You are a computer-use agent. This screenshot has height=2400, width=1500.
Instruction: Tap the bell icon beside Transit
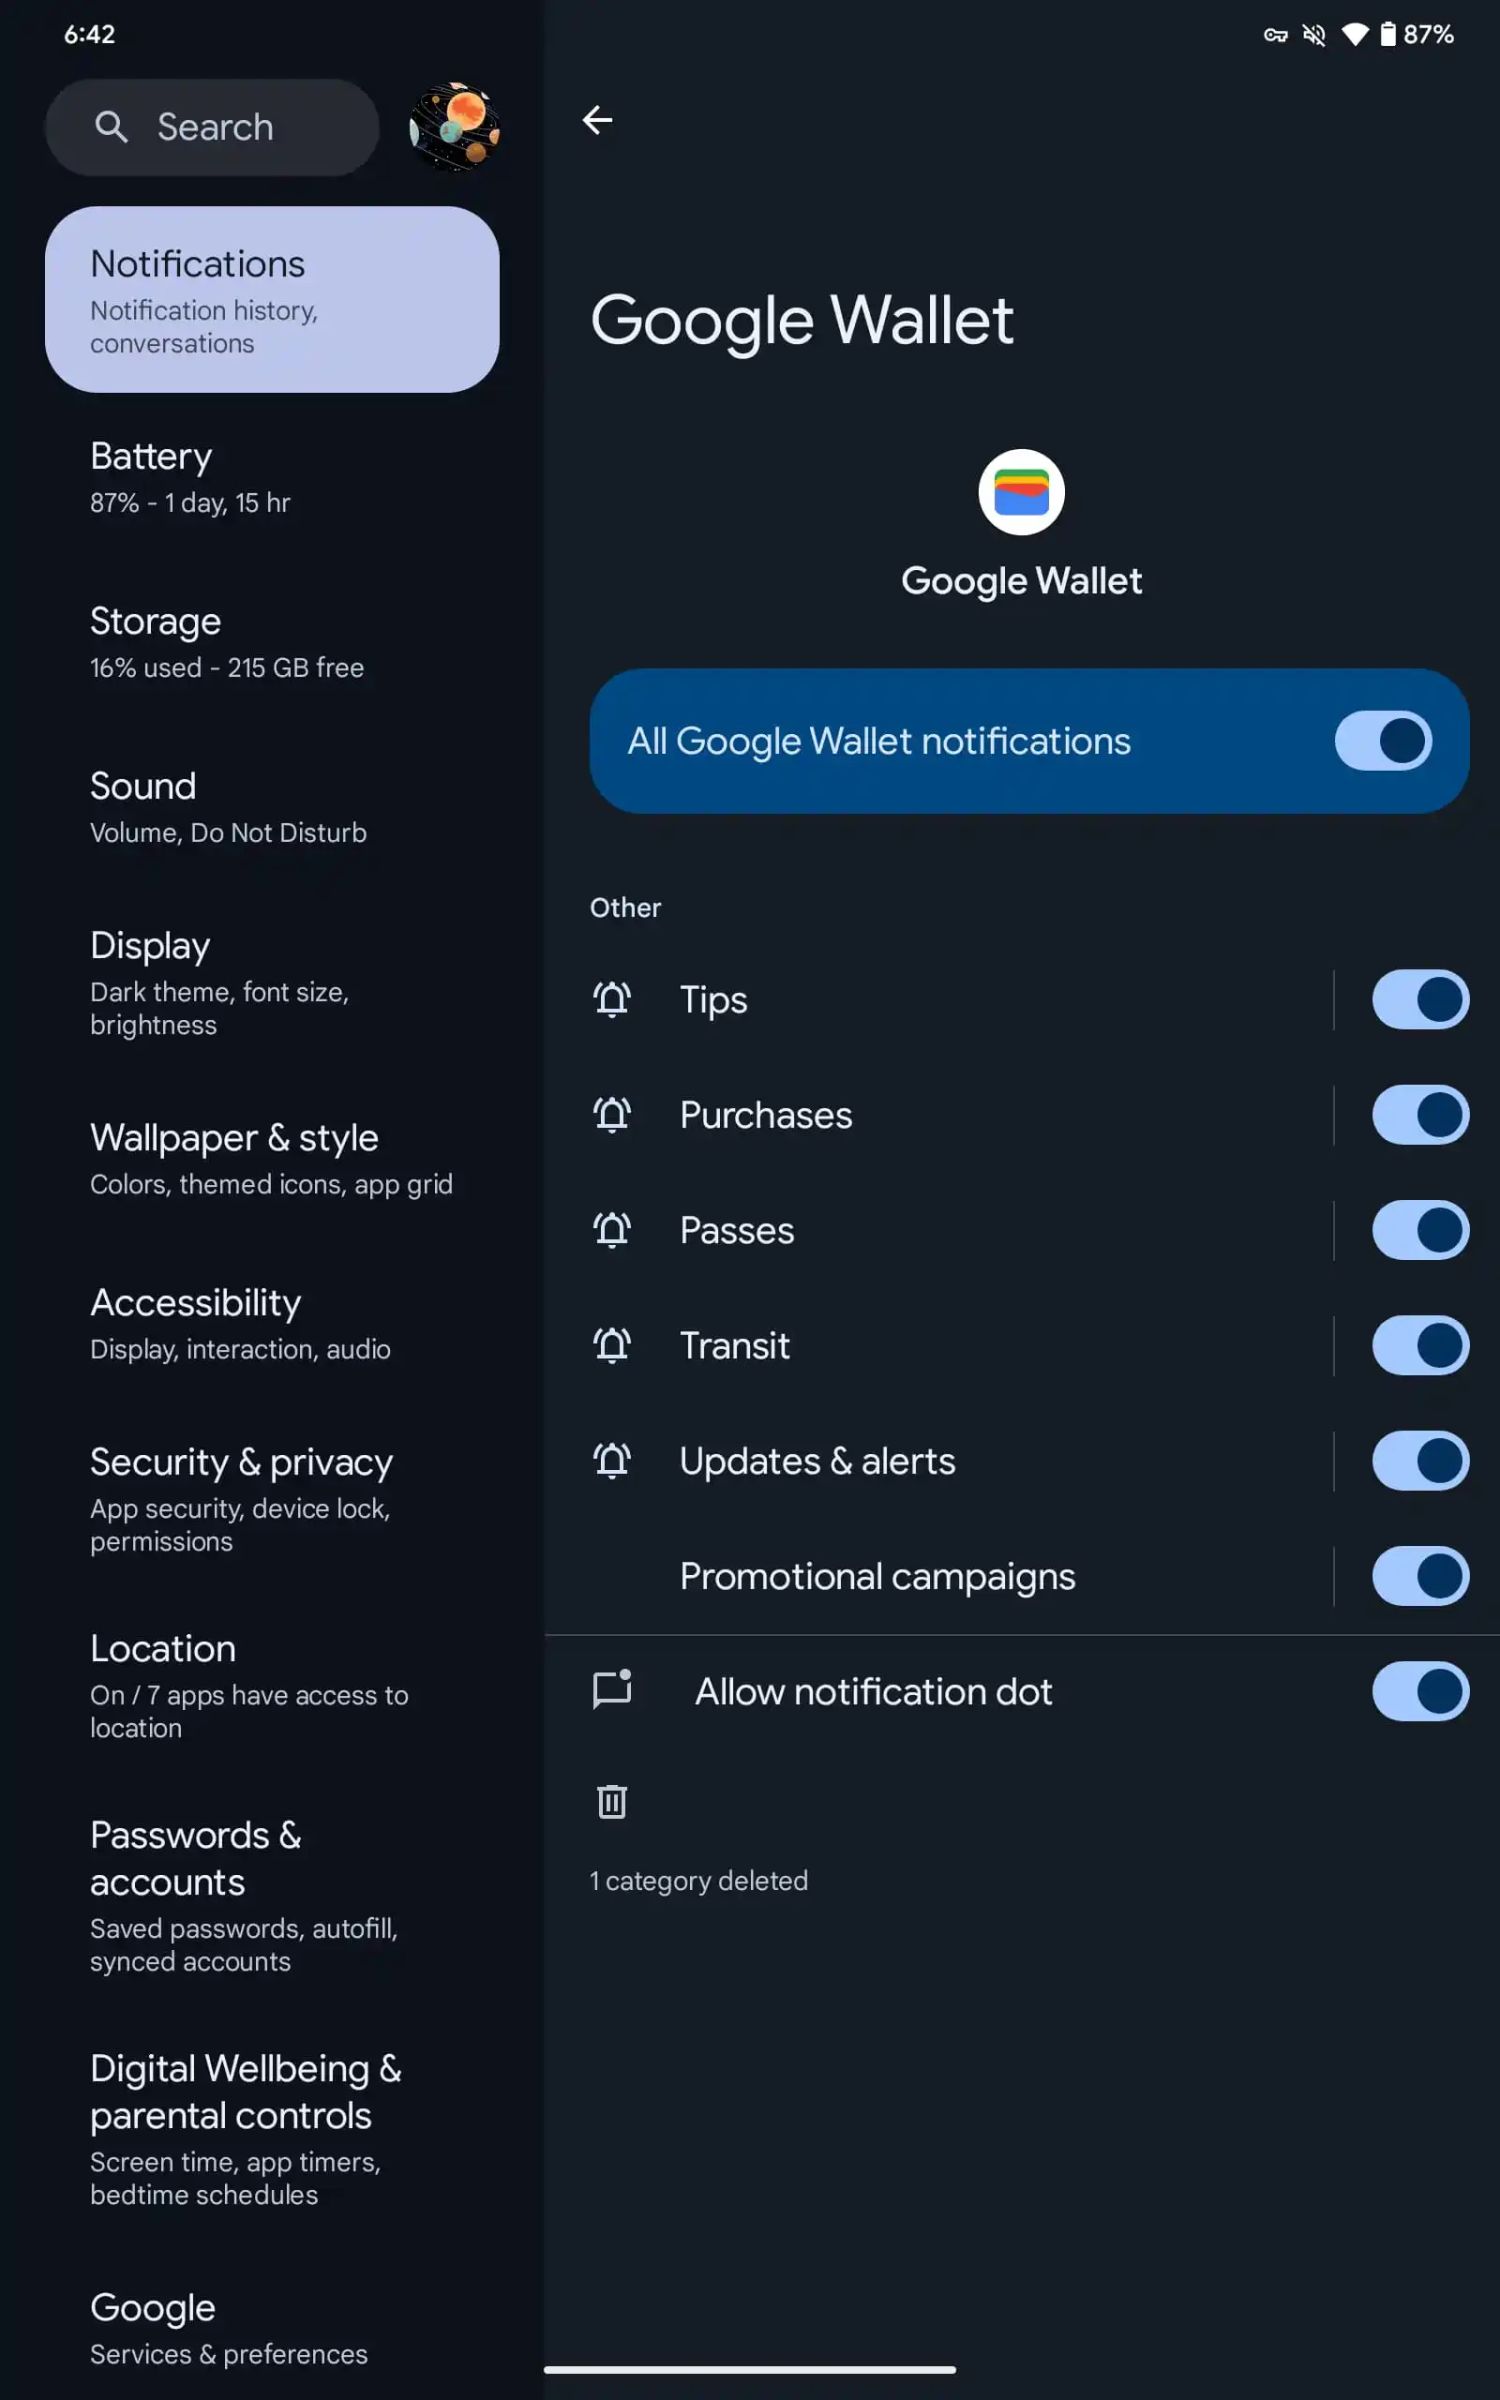(x=612, y=1345)
